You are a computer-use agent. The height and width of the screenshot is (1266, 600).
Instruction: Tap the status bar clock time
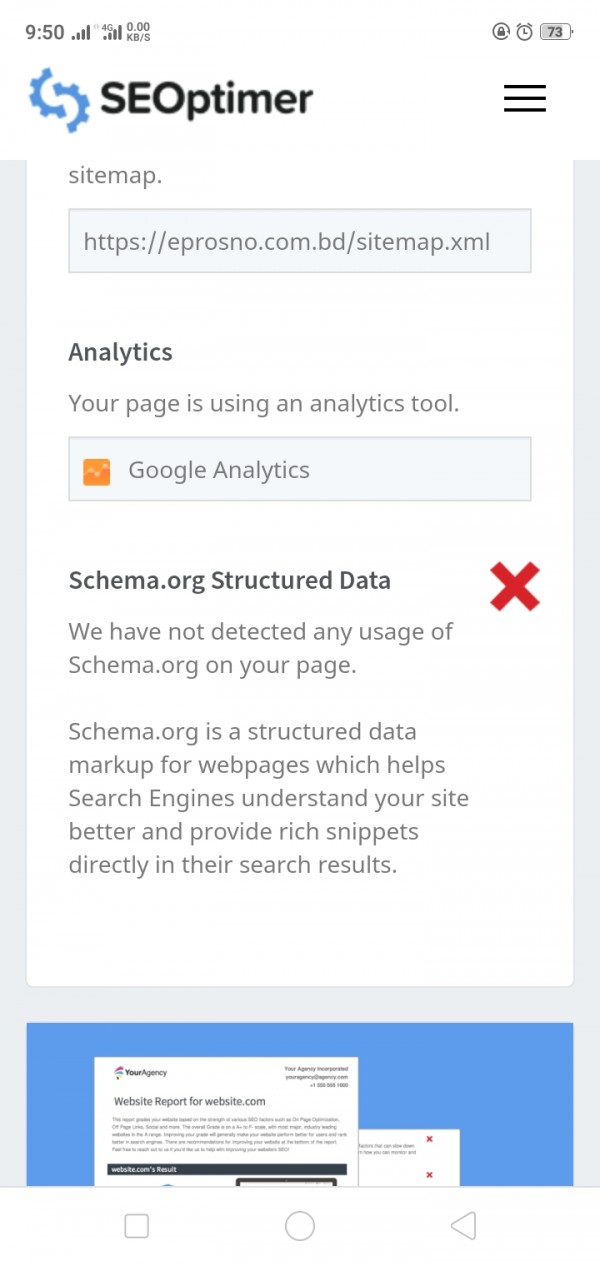[45, 32]
